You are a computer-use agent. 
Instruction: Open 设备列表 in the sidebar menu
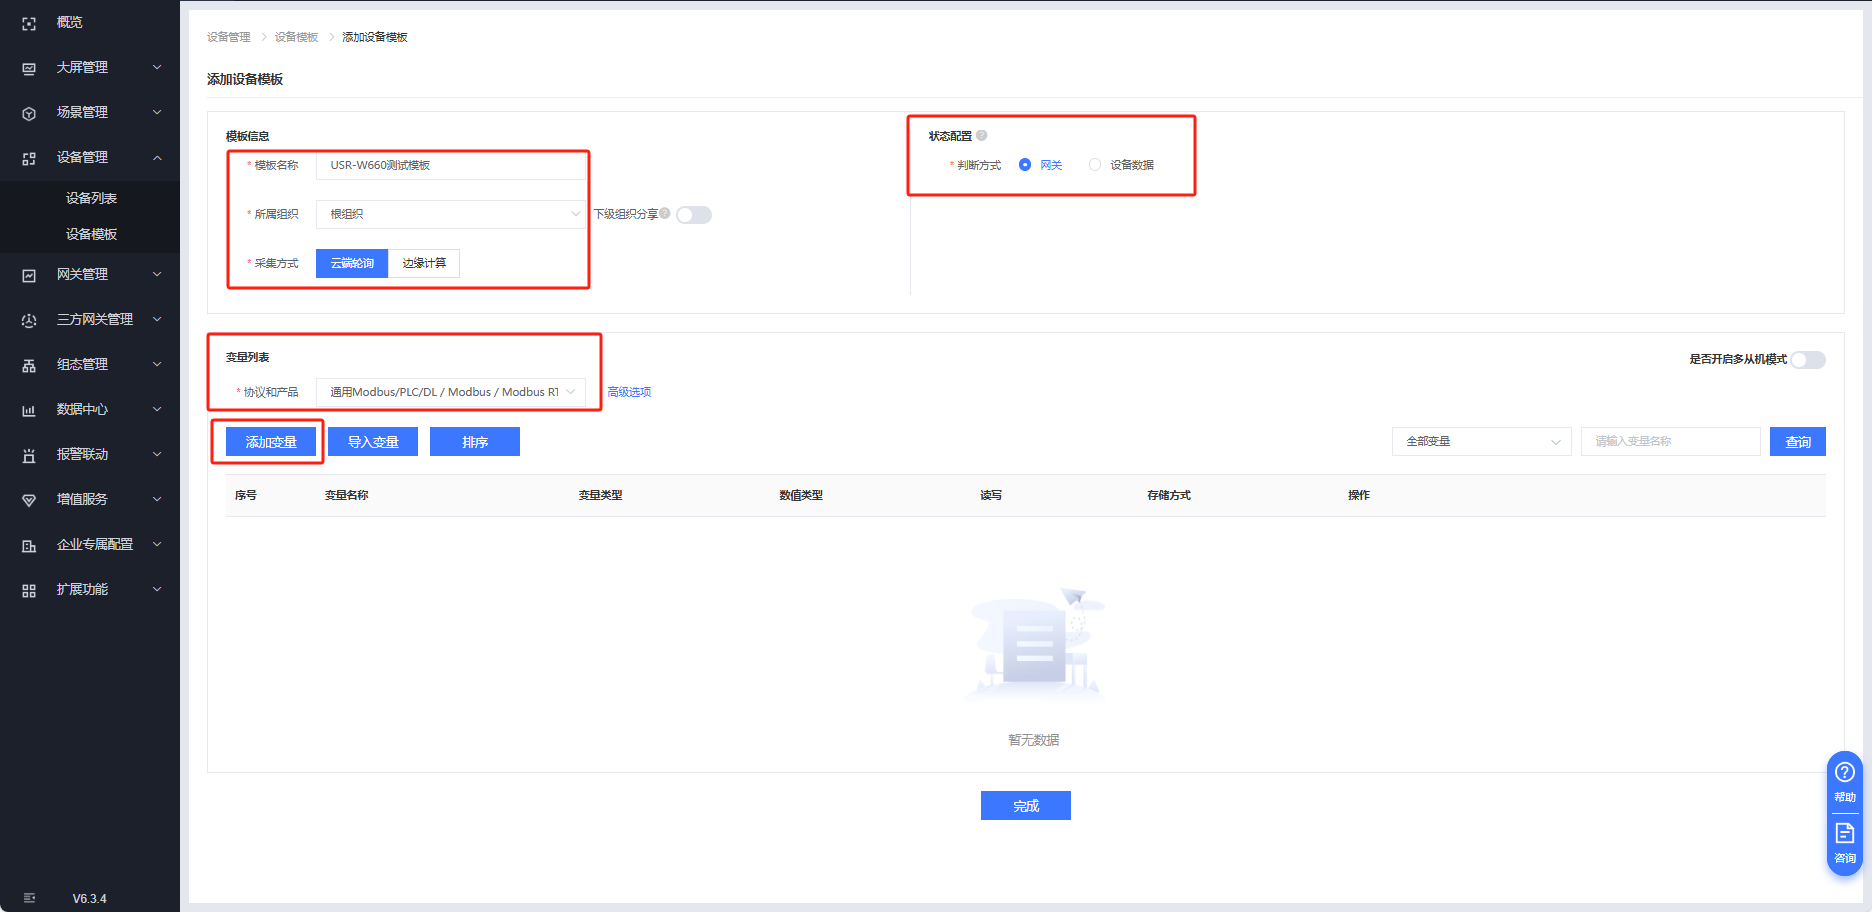[x=91, y=198]
